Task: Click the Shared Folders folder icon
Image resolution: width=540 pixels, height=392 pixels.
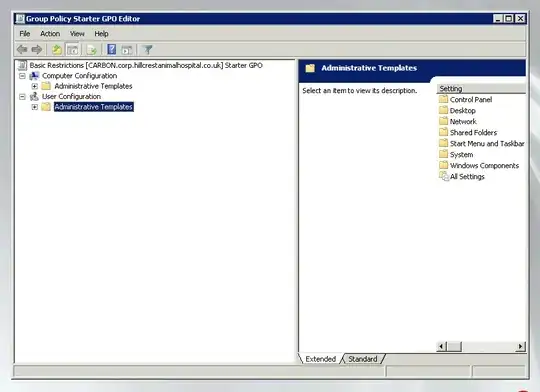Action: 443,132
